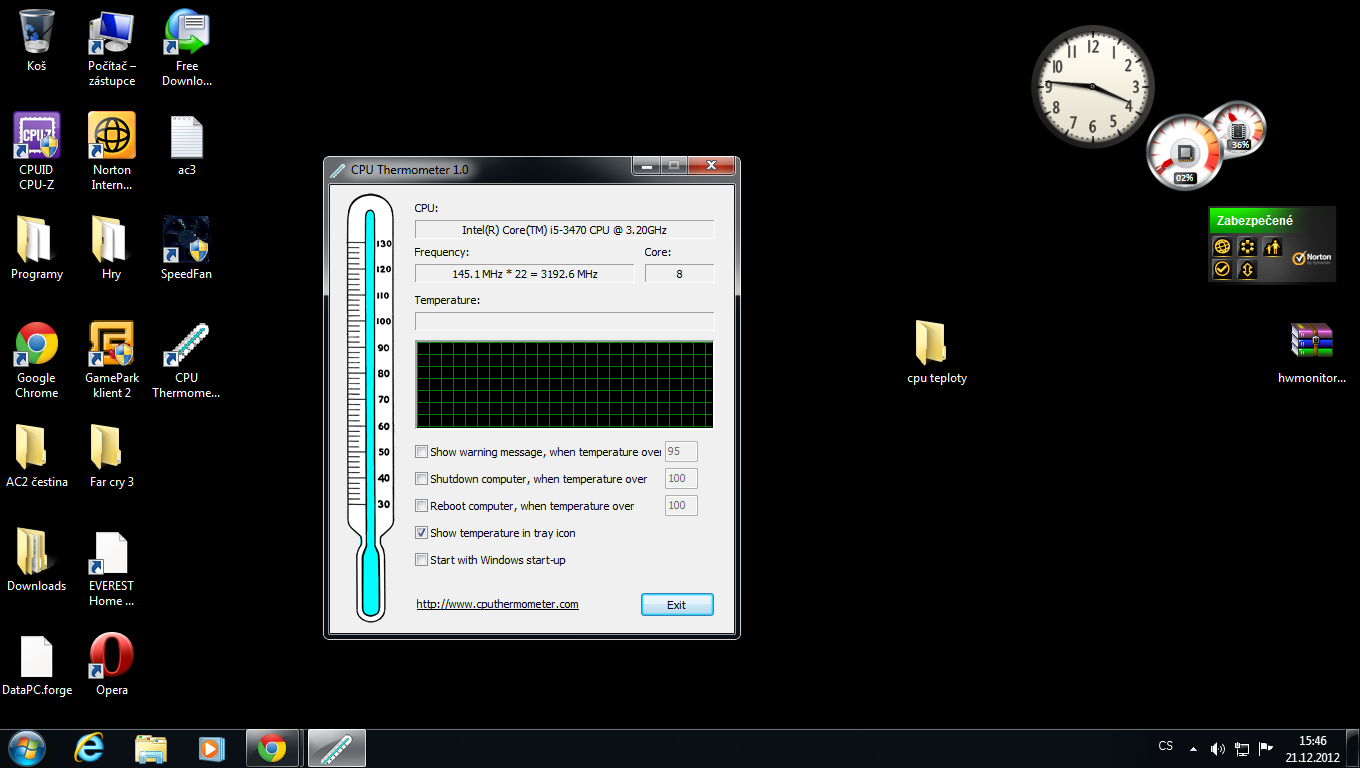1360x768 pixels.
Task: Open the taskbar clock showing 15:46
Action: click(1312, 749)
